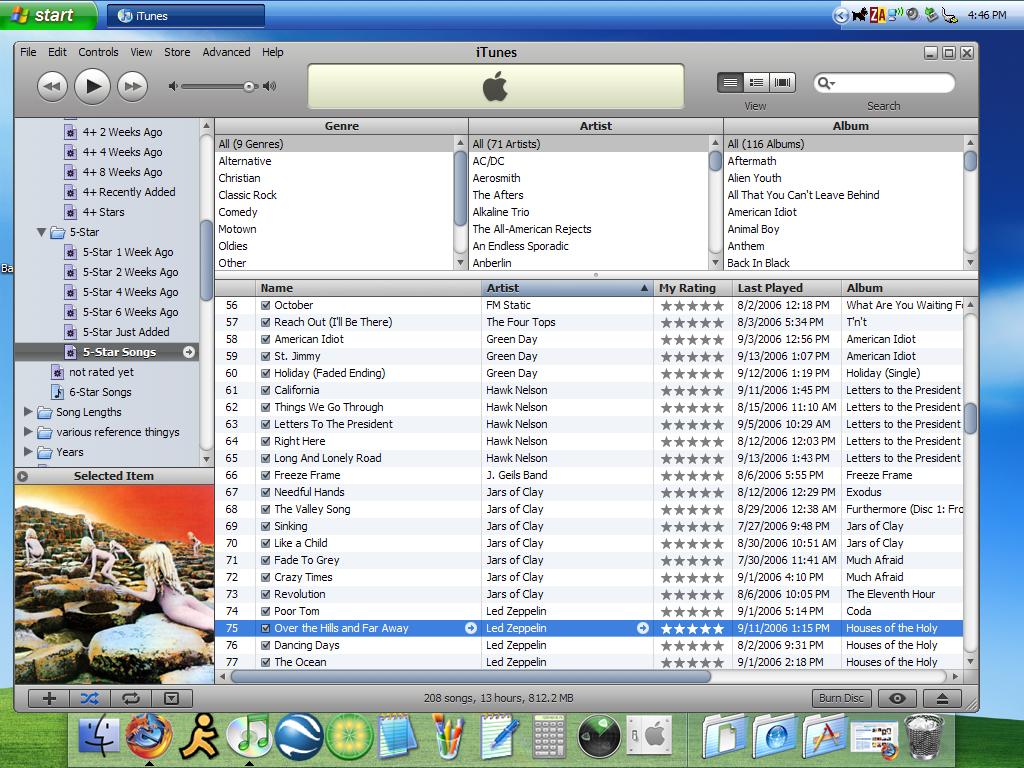Click the high volume speaker icon

click(x=270, y=86)
